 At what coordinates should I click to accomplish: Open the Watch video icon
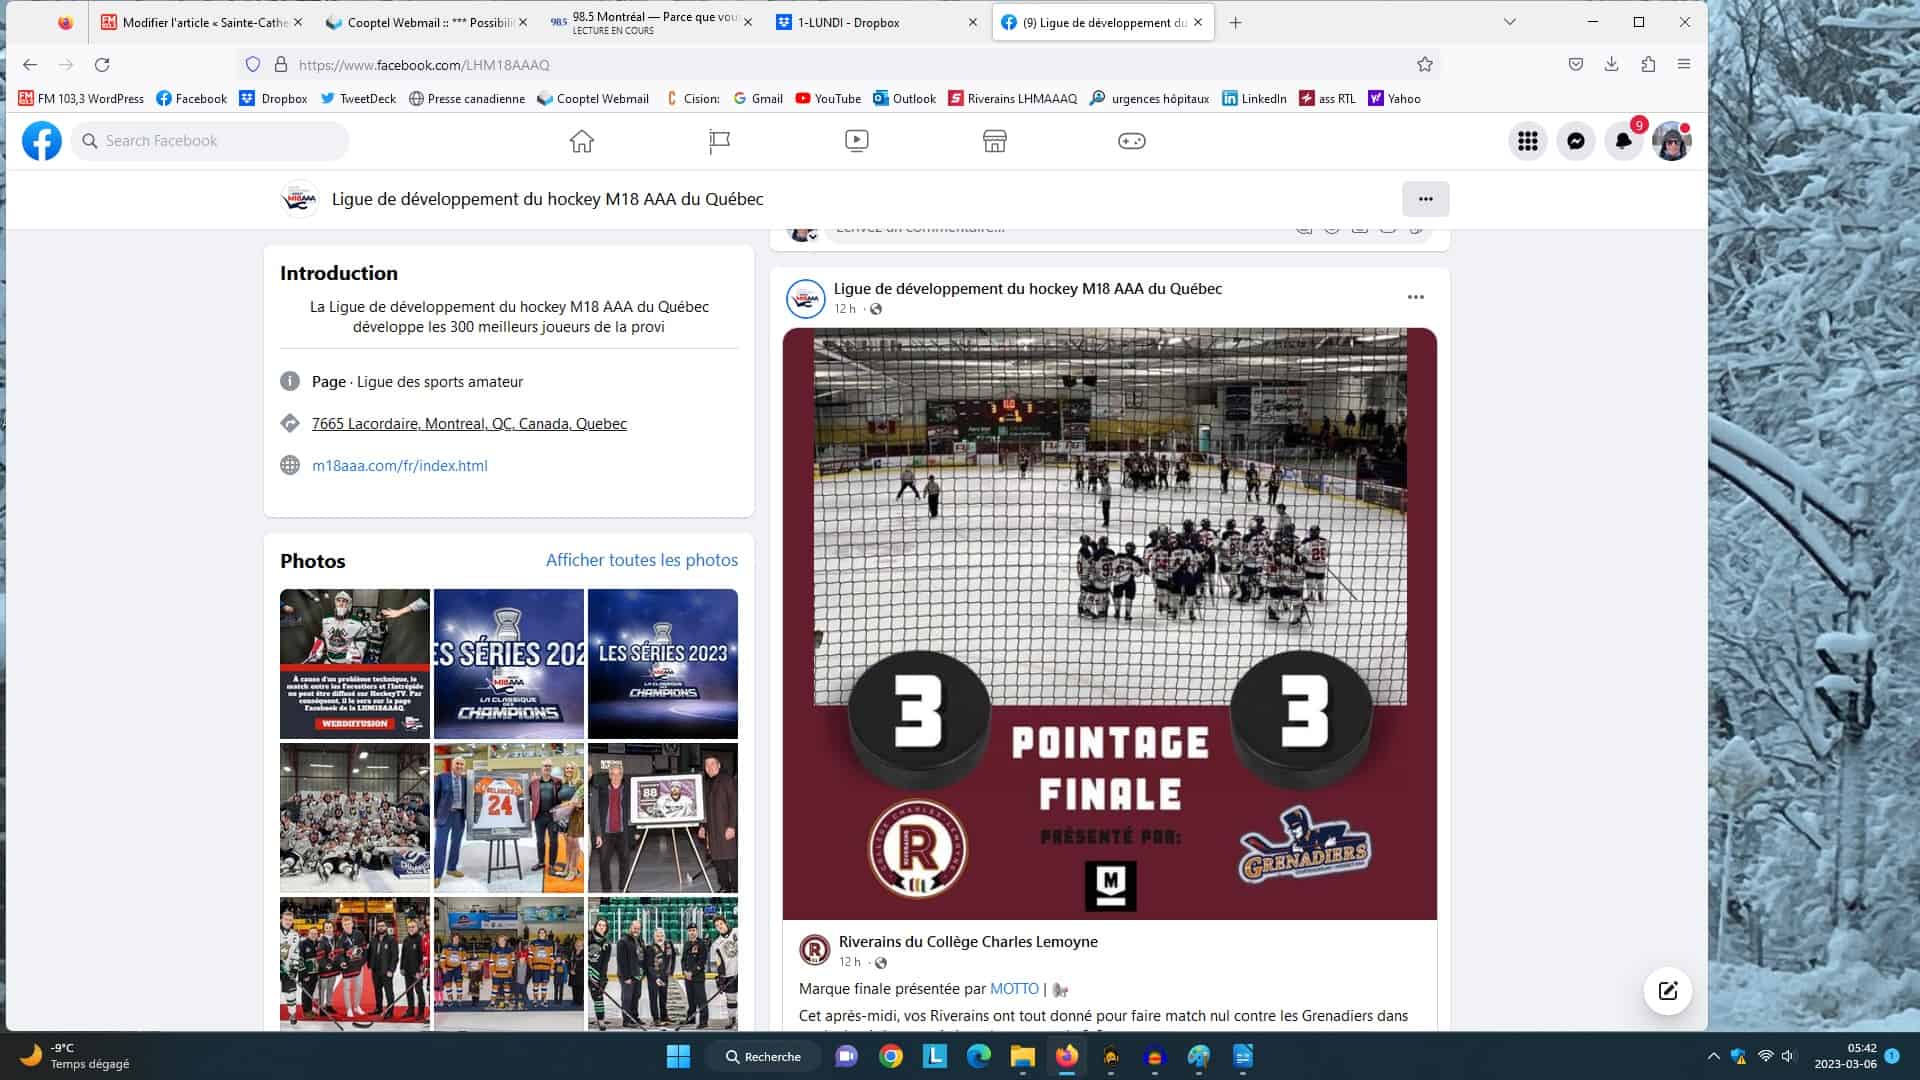coord(856,141)
